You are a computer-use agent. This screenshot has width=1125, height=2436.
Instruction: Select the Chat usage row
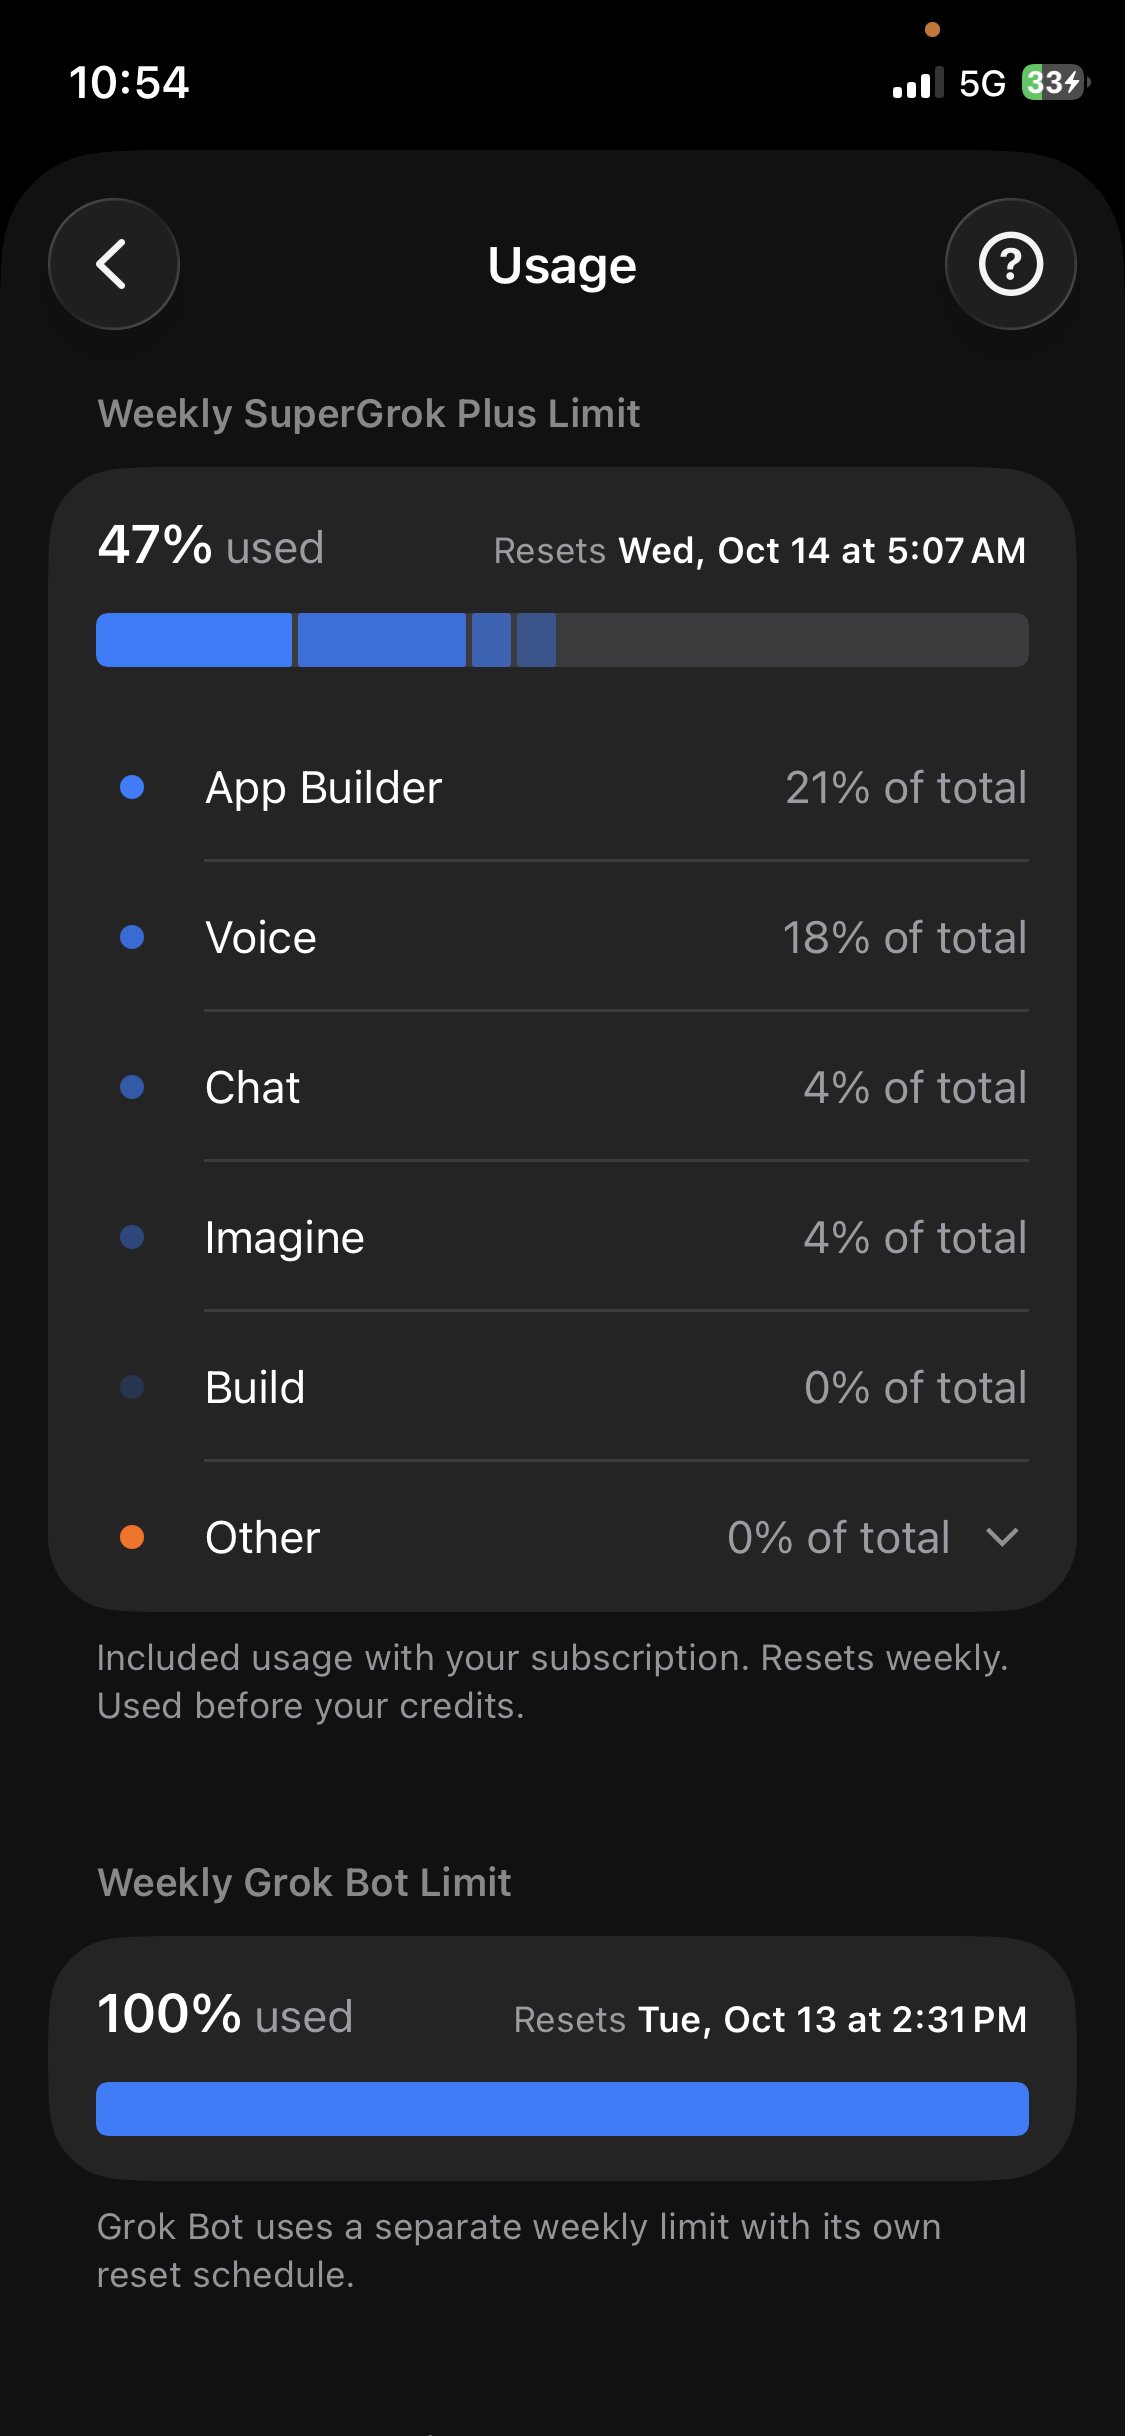point(562,1087)
